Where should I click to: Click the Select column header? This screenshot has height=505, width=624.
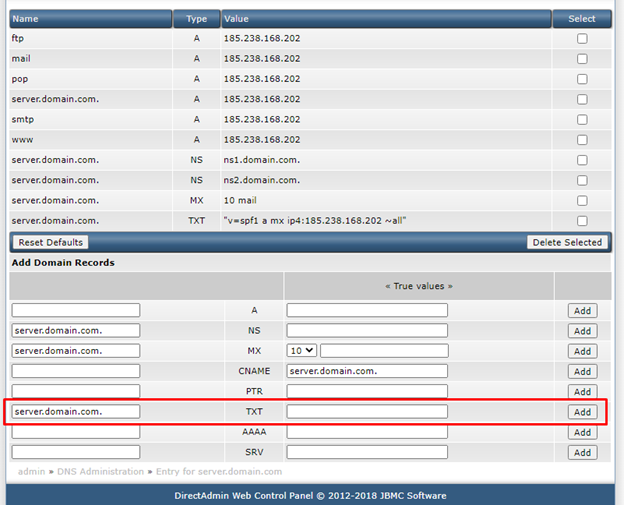582,19
